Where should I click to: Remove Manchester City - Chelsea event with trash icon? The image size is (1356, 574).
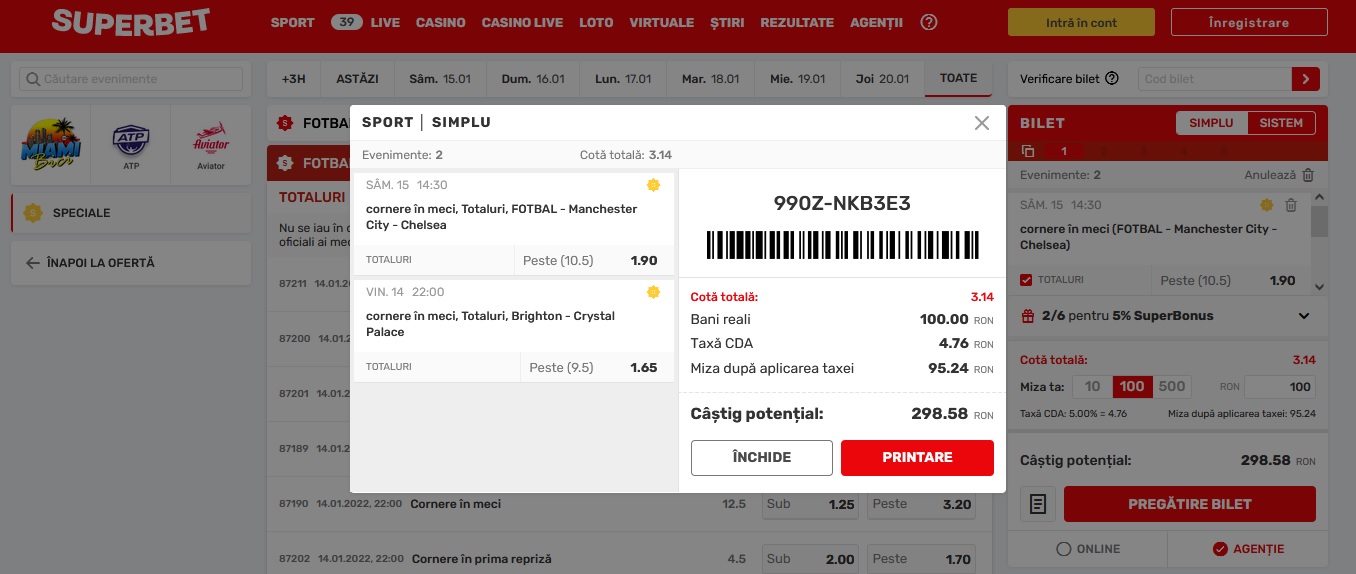[x=1291, y=205]
